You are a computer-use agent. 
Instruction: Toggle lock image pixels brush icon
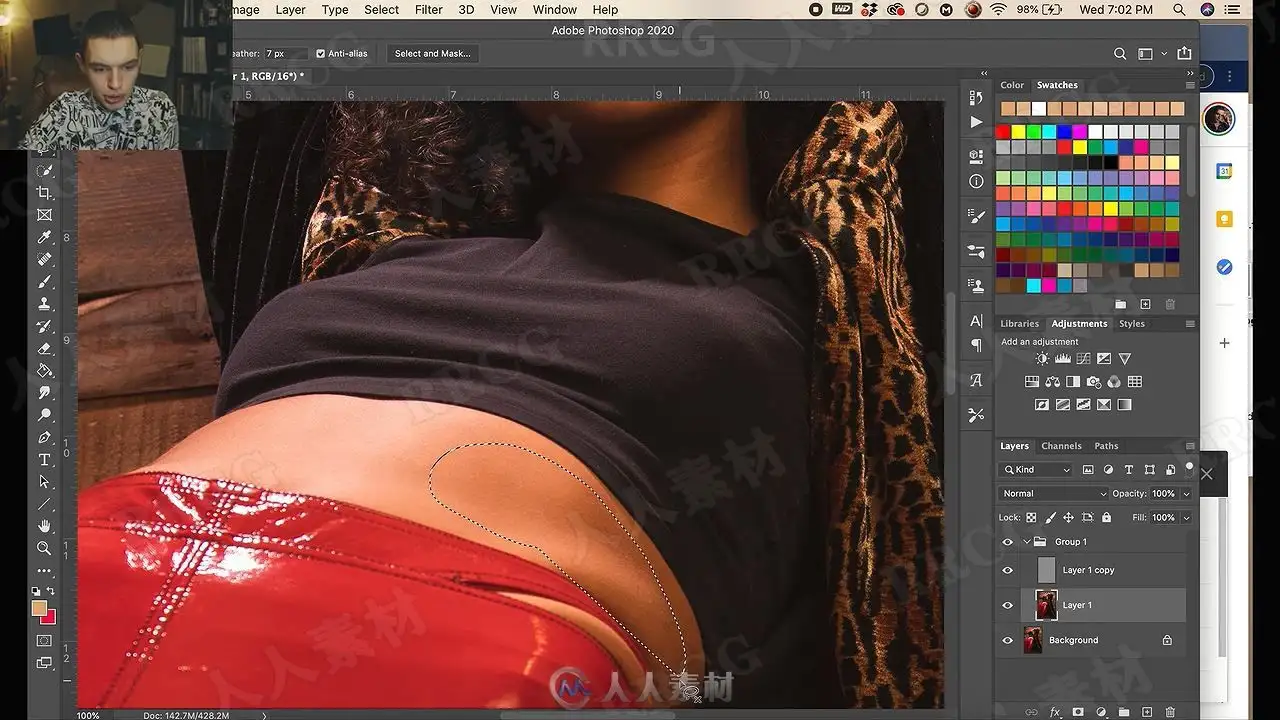coord(1049,518)
